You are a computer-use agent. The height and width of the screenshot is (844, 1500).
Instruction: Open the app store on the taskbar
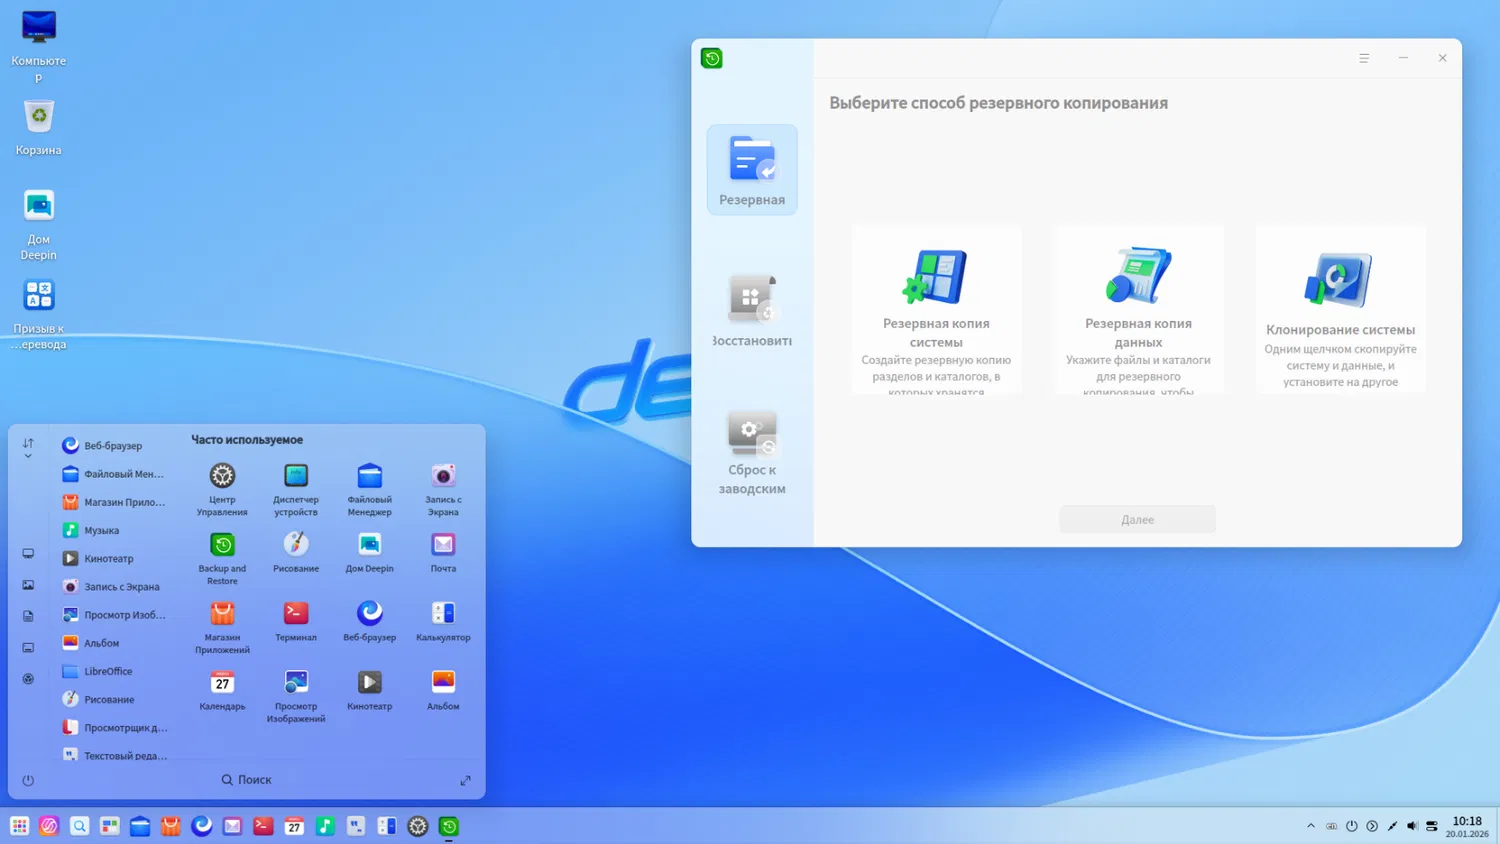(x=171, y=826)
